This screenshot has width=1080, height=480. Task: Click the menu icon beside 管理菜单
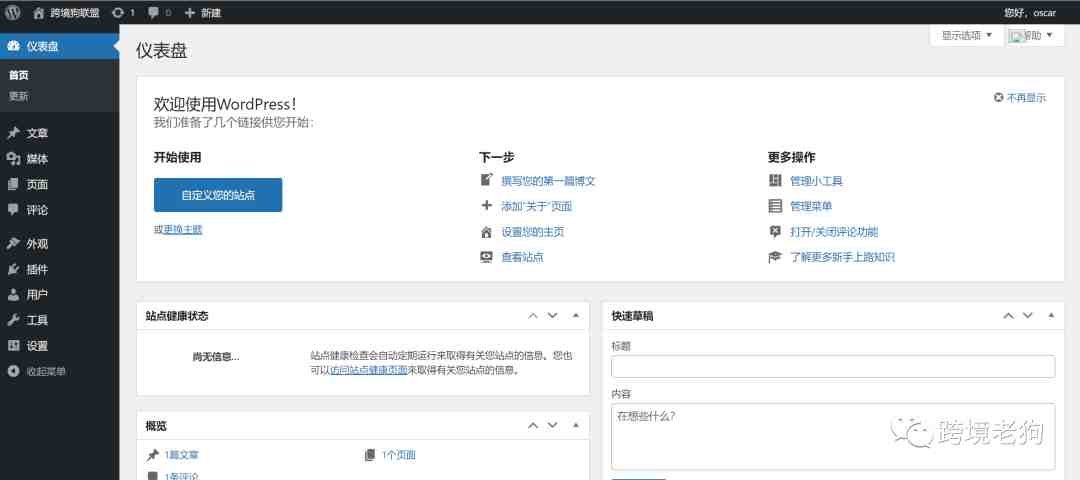pyautogui.click(x=775, y=205)
